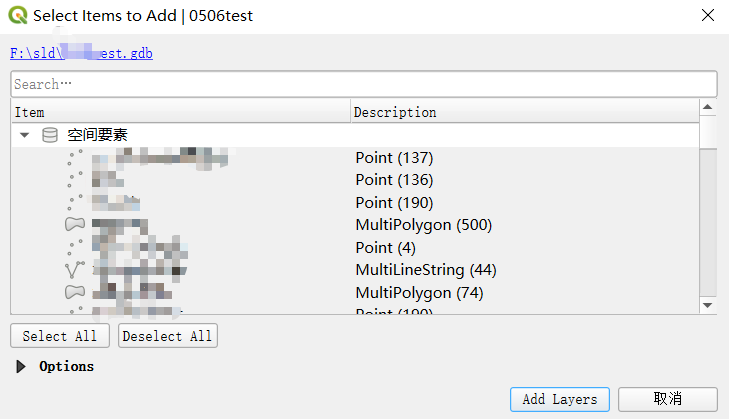Collapse the 空间要素 tree group
The image size is (729, 419).
(24, 135)
